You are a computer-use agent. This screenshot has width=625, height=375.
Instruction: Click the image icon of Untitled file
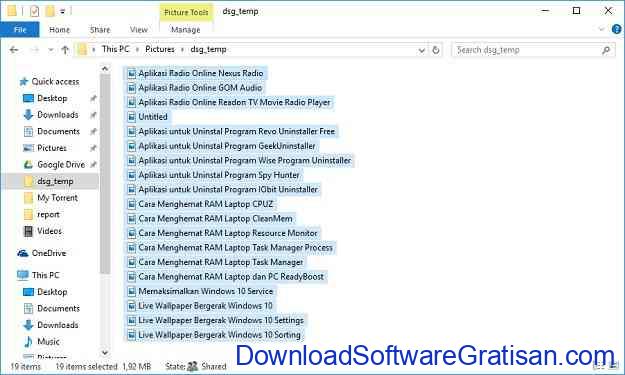point(131,117)
